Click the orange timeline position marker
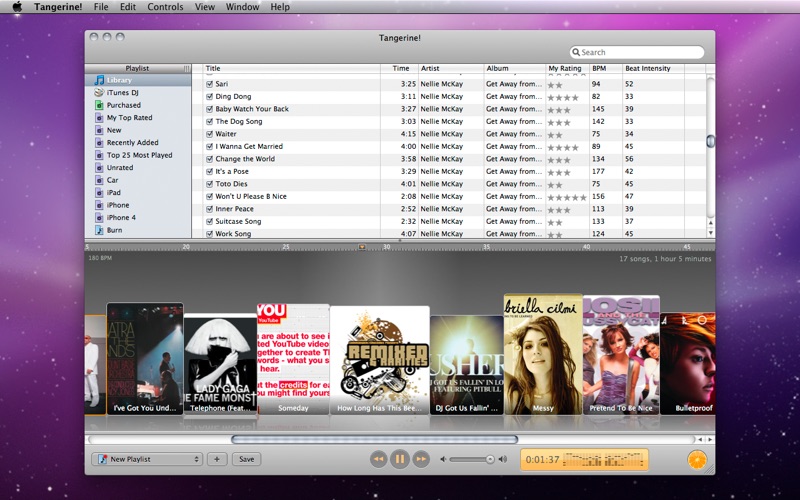 pyautogui.click(x=362, y=247)
